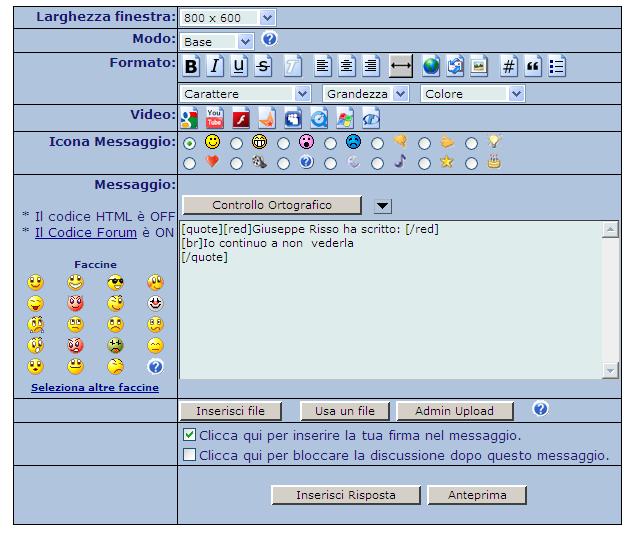Select the gold star message icon radio
Image resolution: width=635 pixels, height=533 pixels.
[x=424, y=164]
